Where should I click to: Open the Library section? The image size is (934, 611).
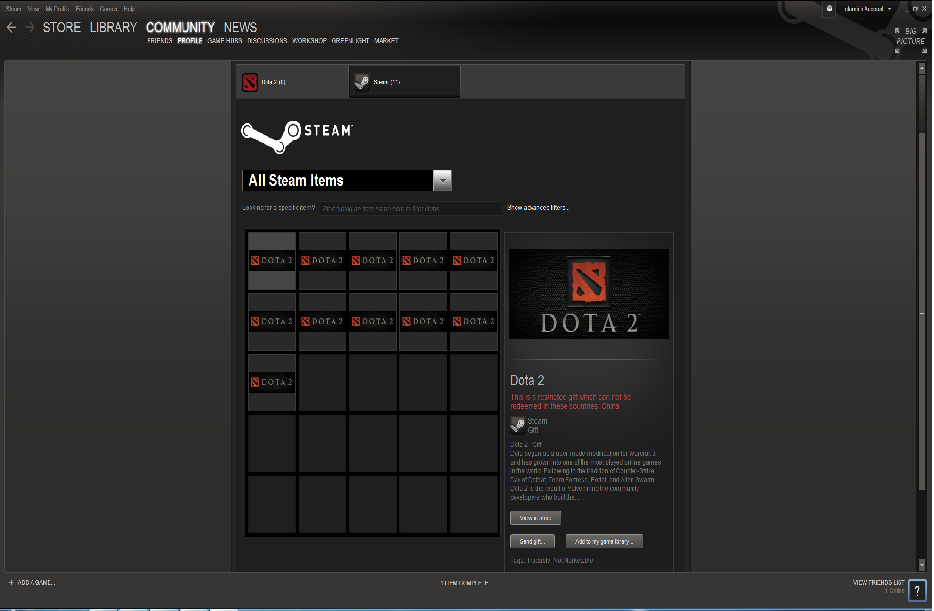click(113, 28)
